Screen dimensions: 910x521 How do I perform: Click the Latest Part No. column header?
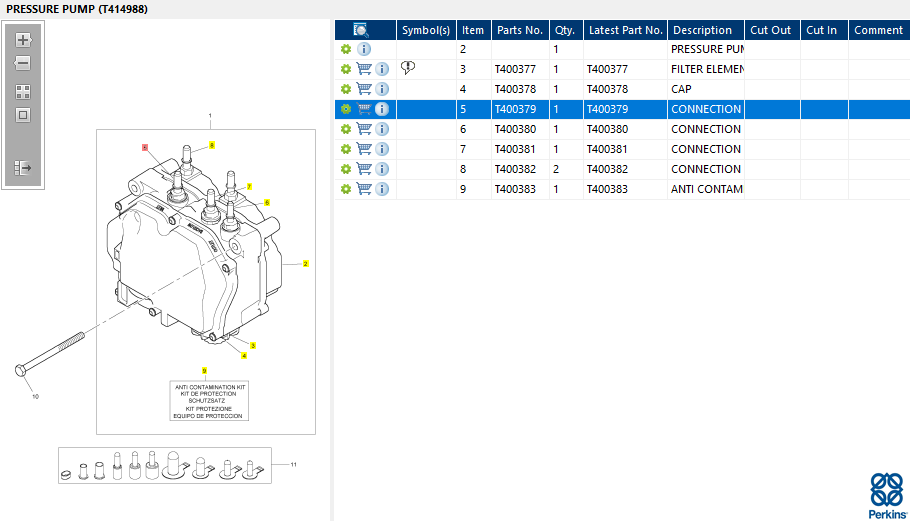pos(625,30)
